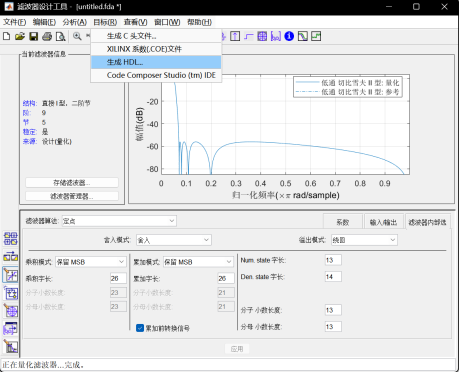
Task: Open the 舍入模式 dropdown
Action: click(x=174, y=240)
